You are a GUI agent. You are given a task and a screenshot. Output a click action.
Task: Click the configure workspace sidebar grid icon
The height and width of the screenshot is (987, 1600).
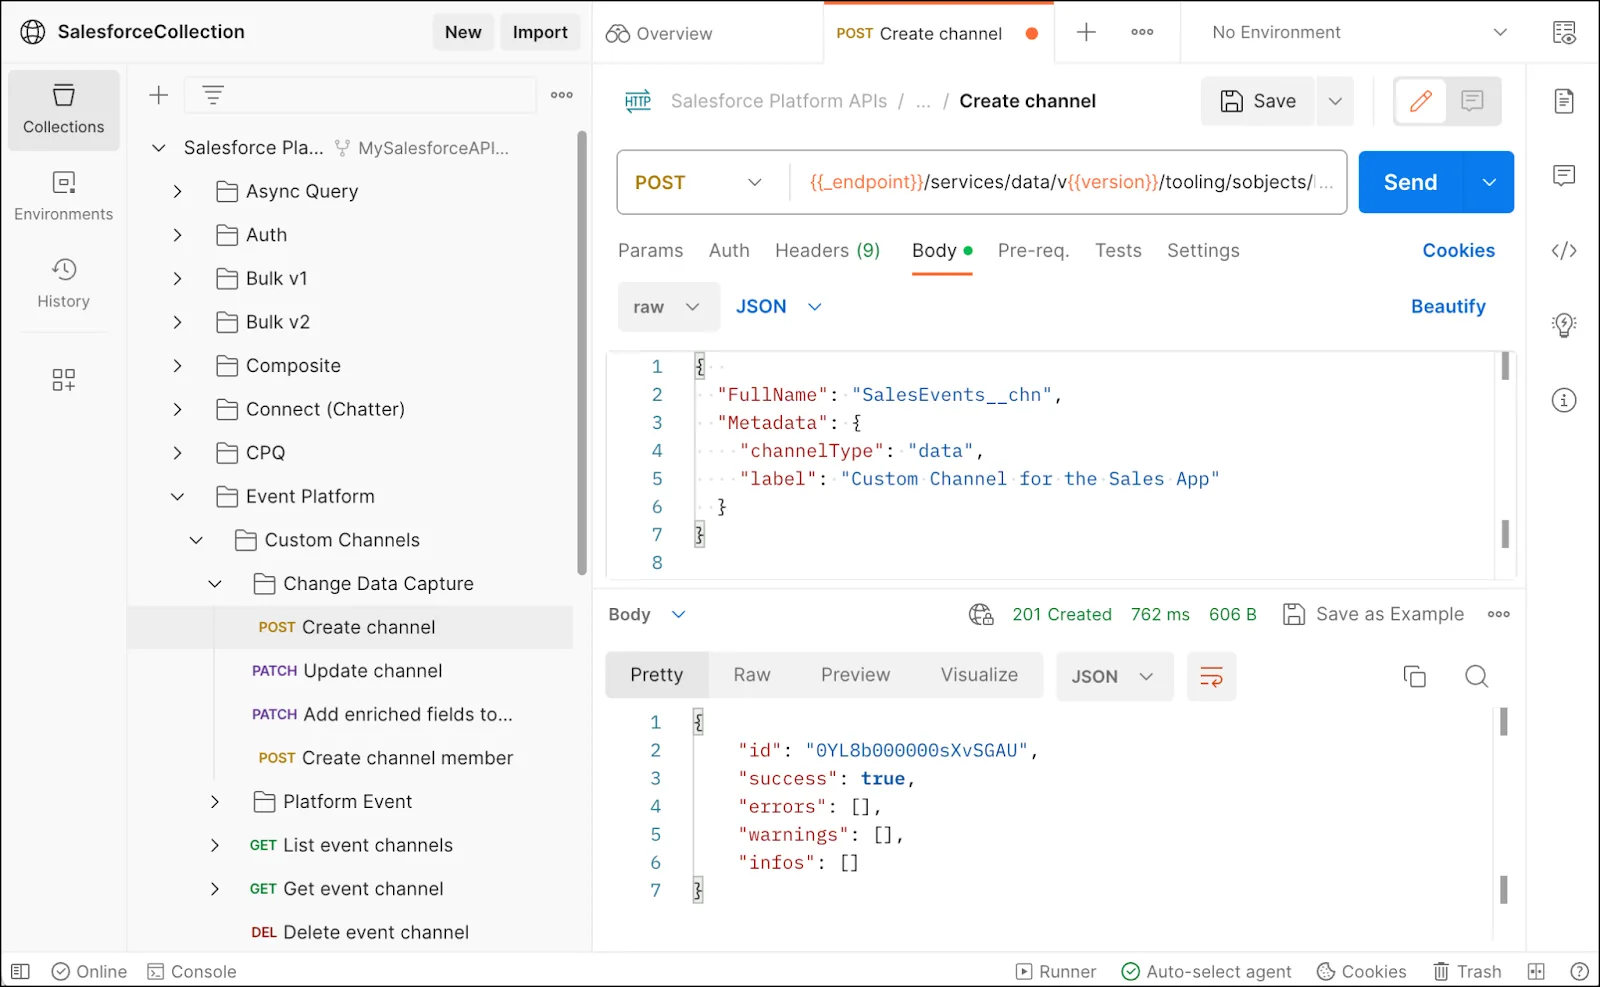[64, 379]
